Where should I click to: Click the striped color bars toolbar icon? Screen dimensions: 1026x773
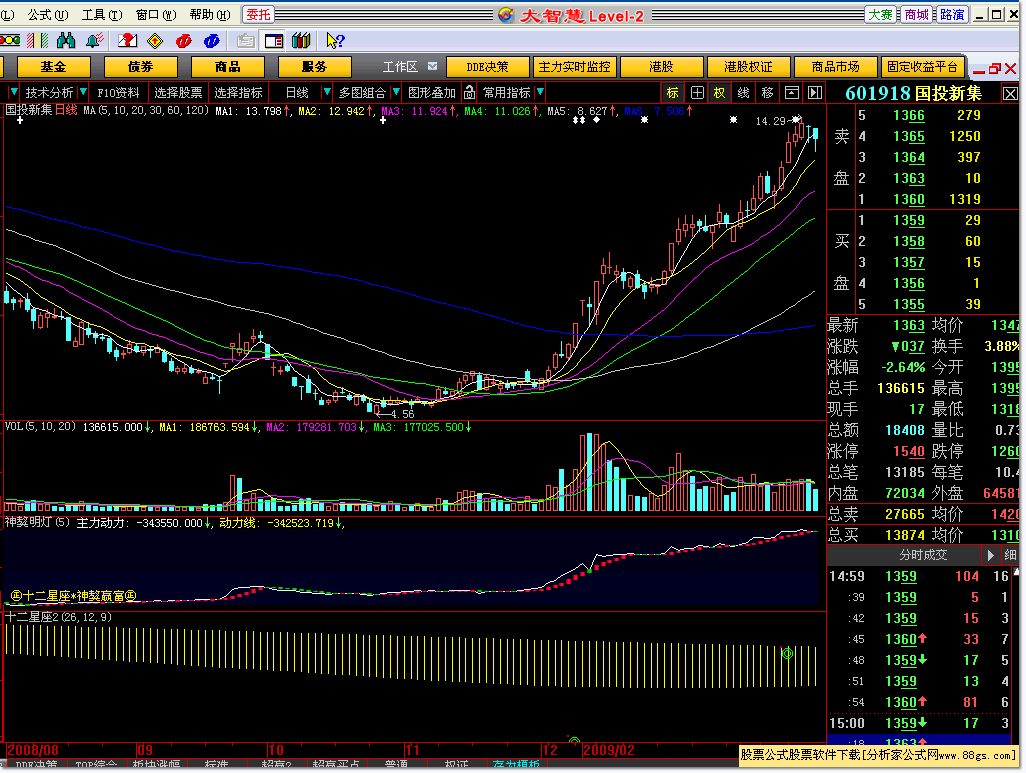[x=37, y=41]
